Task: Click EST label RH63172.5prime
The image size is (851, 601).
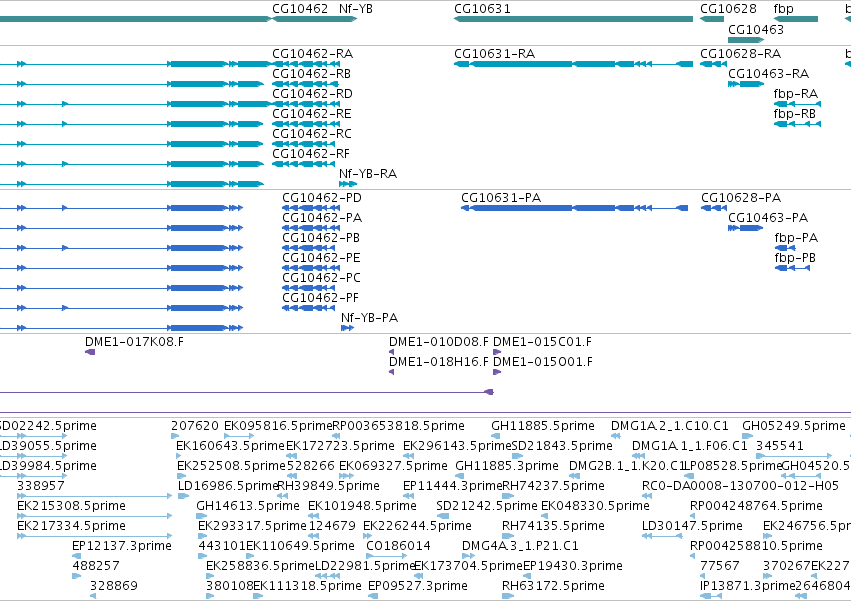Action: [x=553, y=586]
